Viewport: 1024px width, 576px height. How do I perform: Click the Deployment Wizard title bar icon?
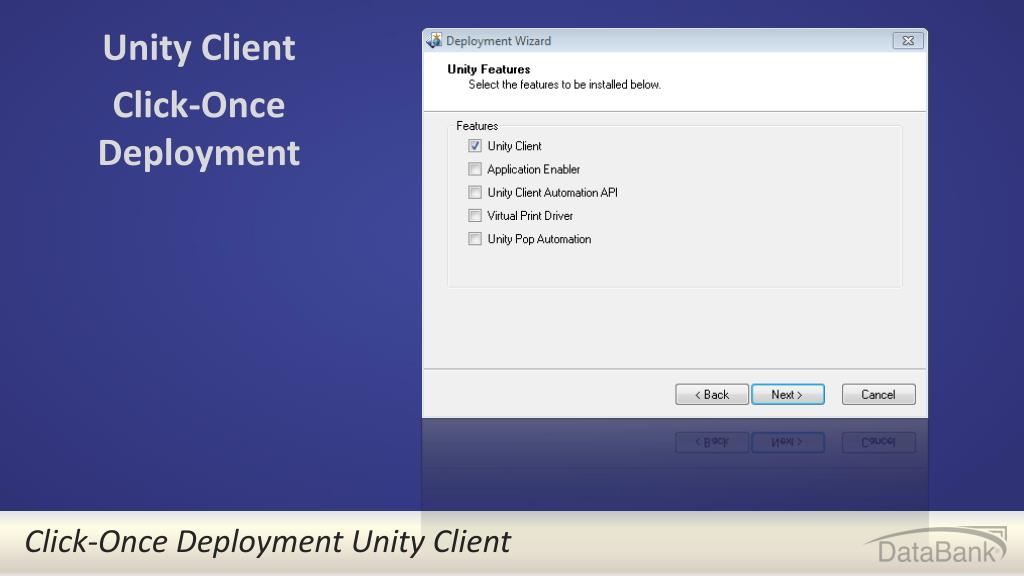tap(434, 40)
